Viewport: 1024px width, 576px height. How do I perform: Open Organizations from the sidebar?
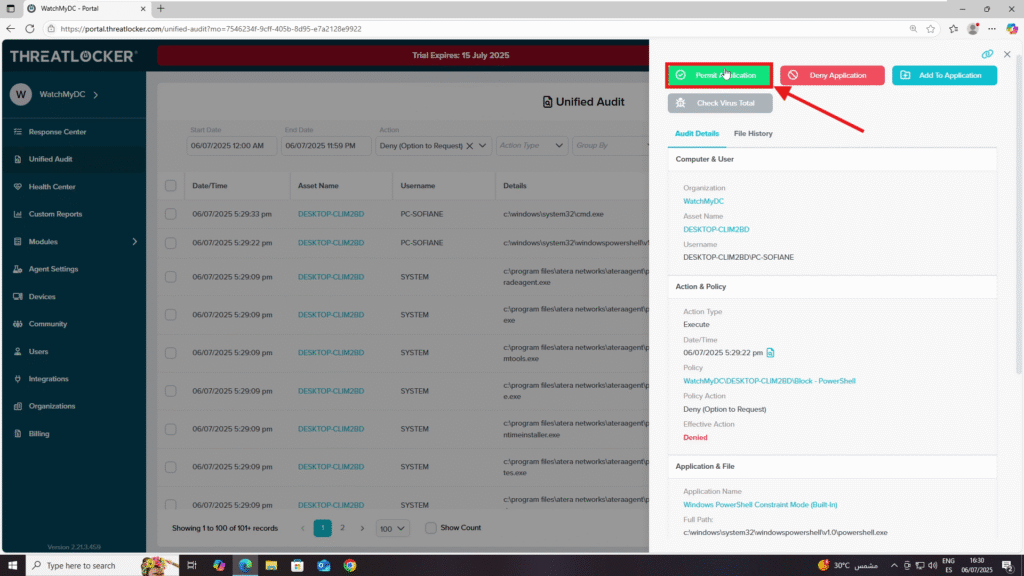52,406
